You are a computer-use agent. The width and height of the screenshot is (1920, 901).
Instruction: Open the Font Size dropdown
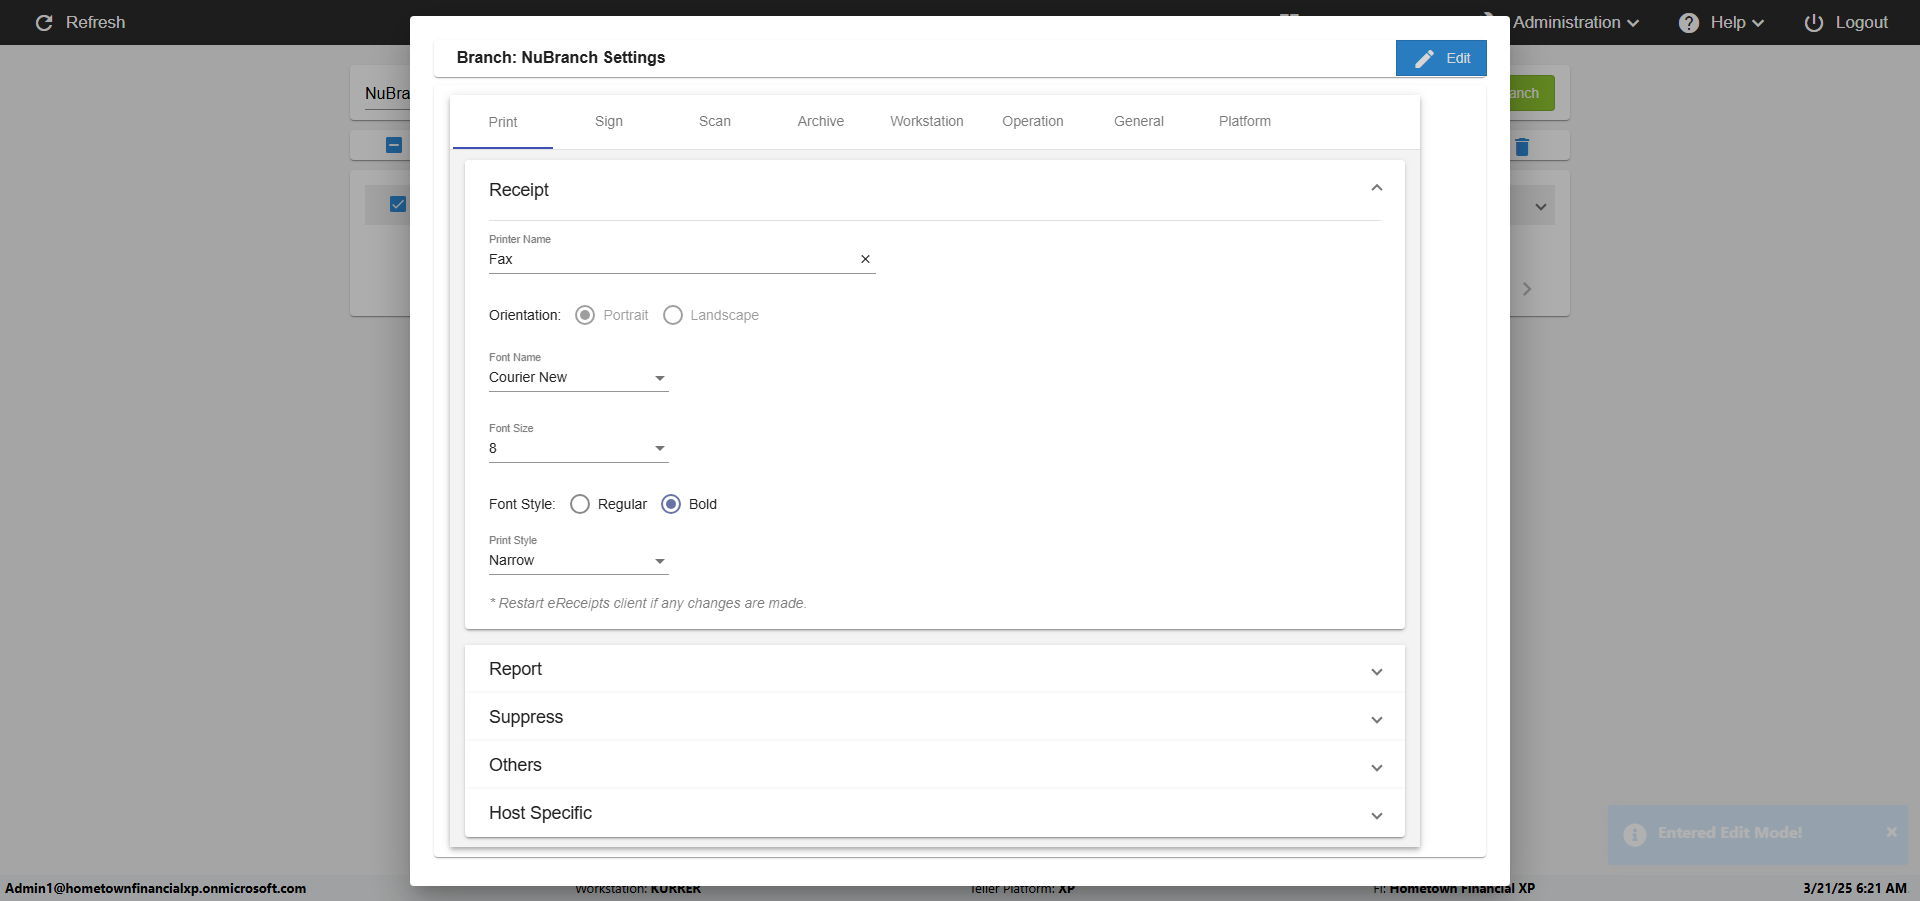[x=578, y=449]
